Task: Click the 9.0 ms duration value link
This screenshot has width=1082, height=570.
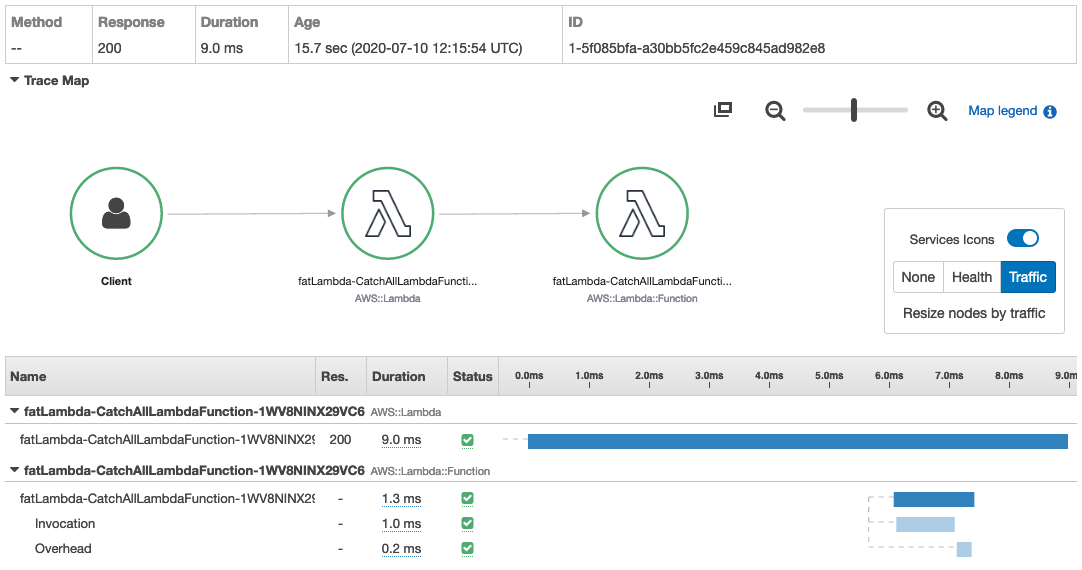Action: tap(401, 440)
